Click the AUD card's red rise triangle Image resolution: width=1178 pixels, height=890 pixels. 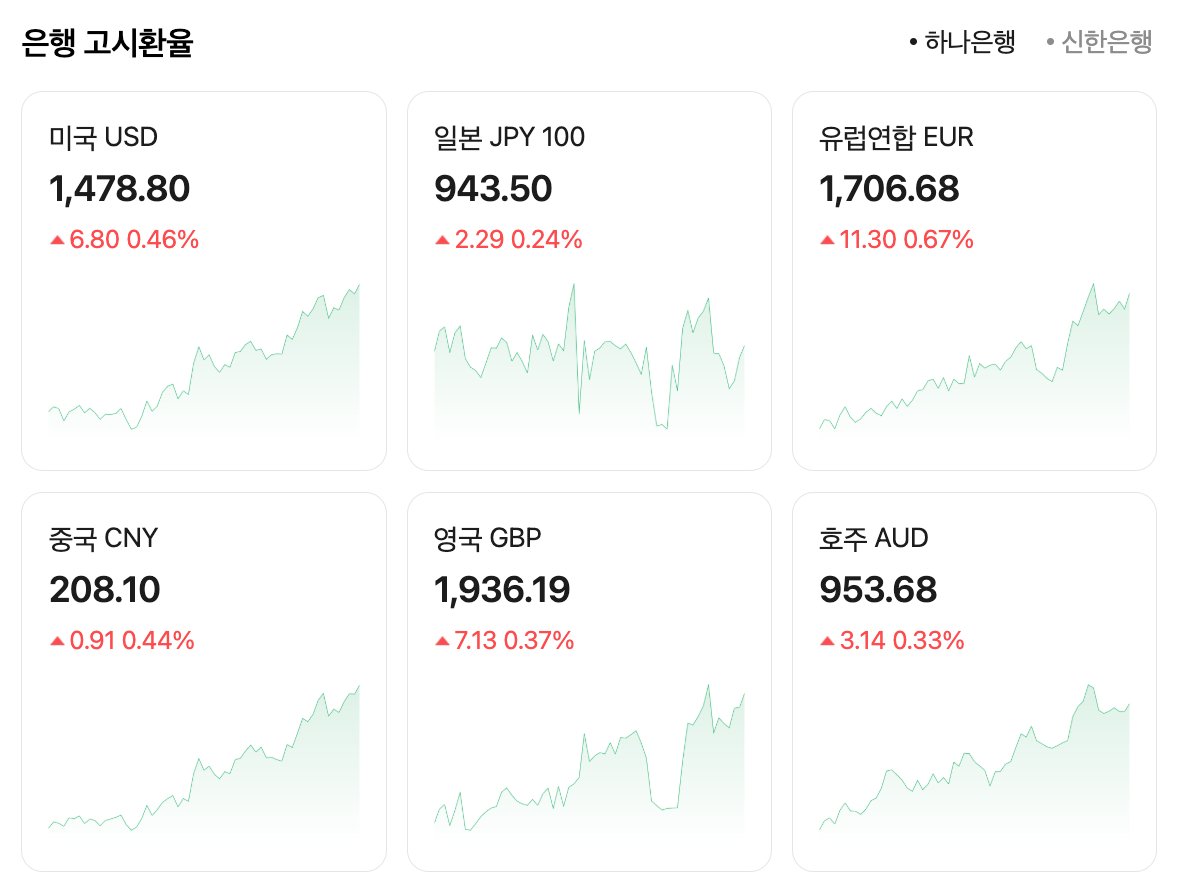(x=827, y=641)
